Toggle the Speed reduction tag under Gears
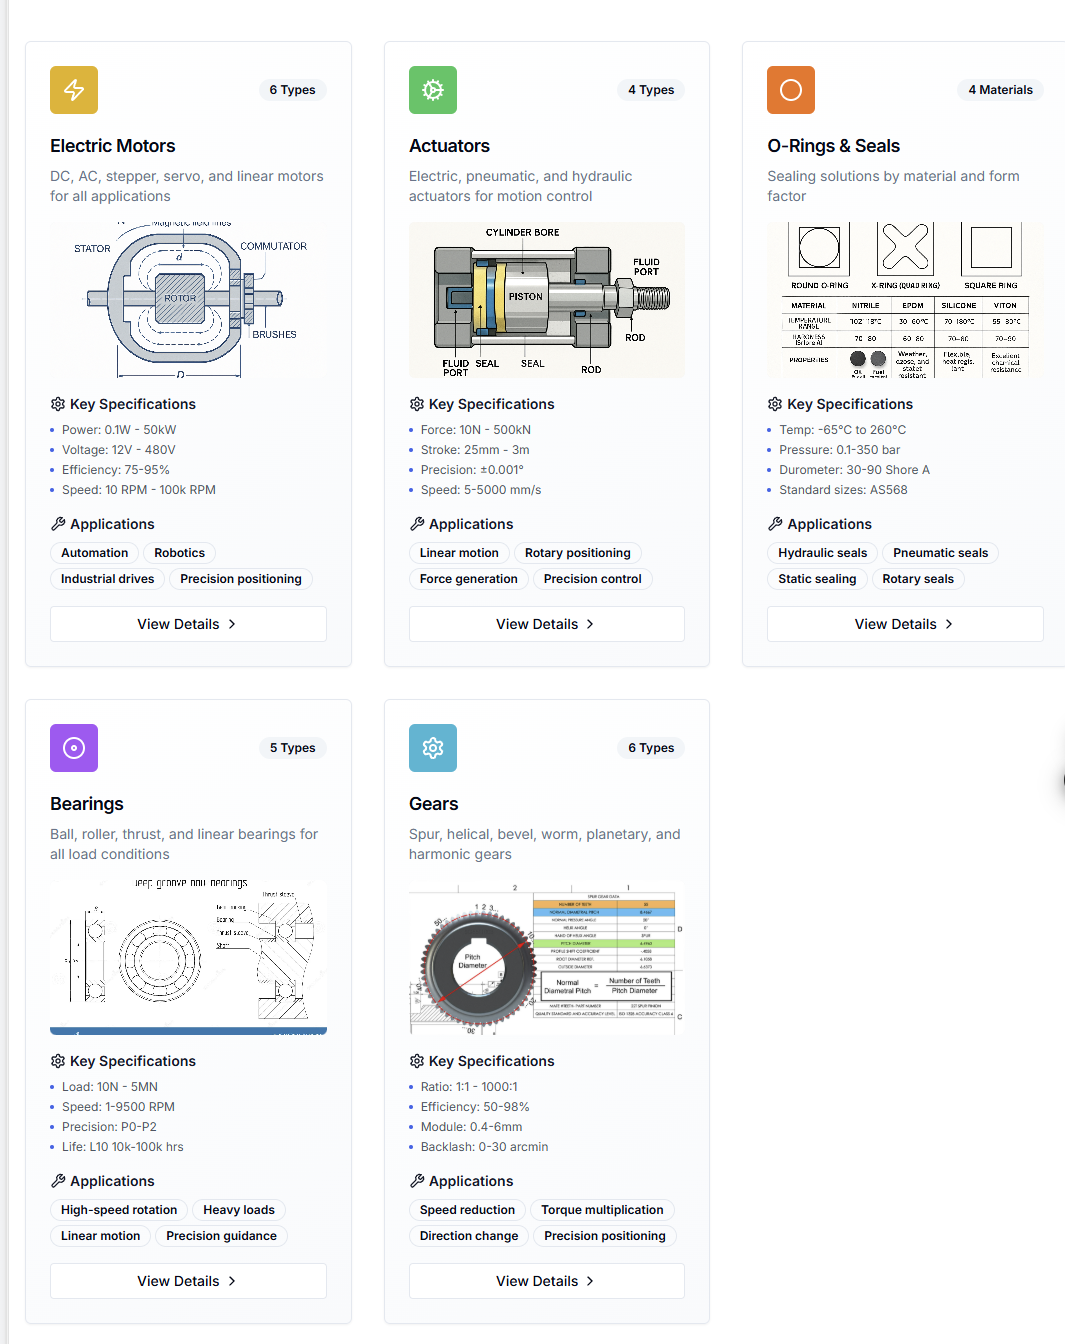The image size is (1065, 1344). [x=467, y=1209]
